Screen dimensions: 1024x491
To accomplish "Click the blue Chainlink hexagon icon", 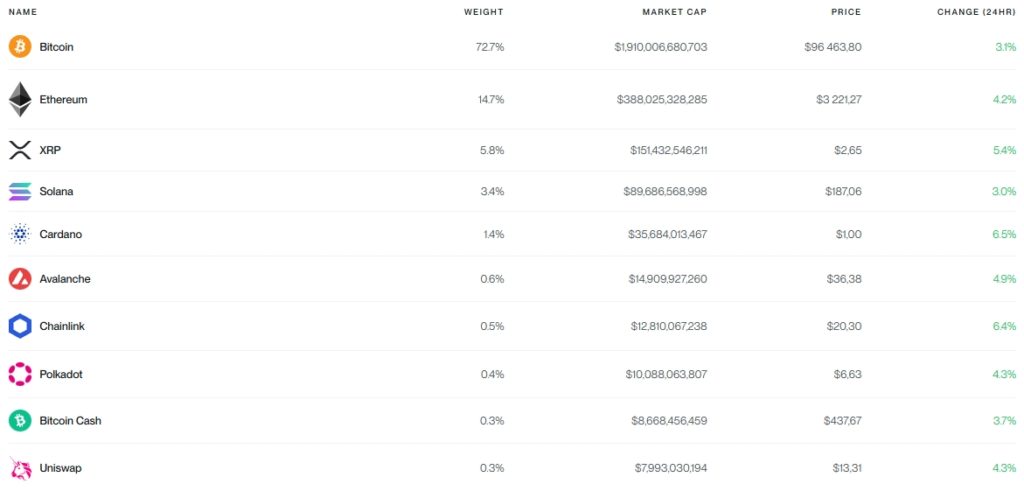I will 20,326.
